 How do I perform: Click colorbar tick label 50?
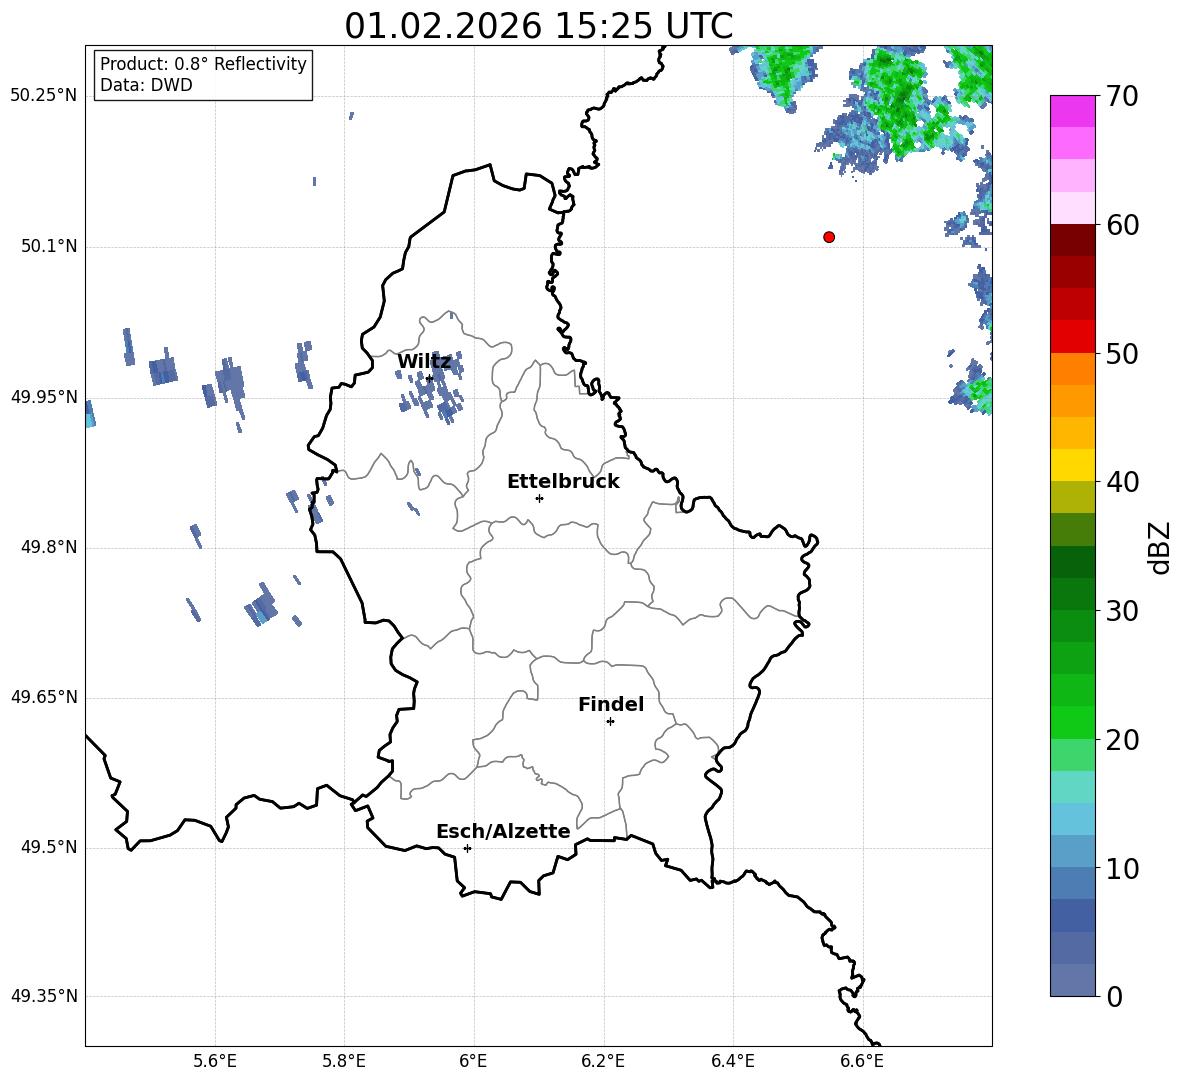(x=1122, y=353)
